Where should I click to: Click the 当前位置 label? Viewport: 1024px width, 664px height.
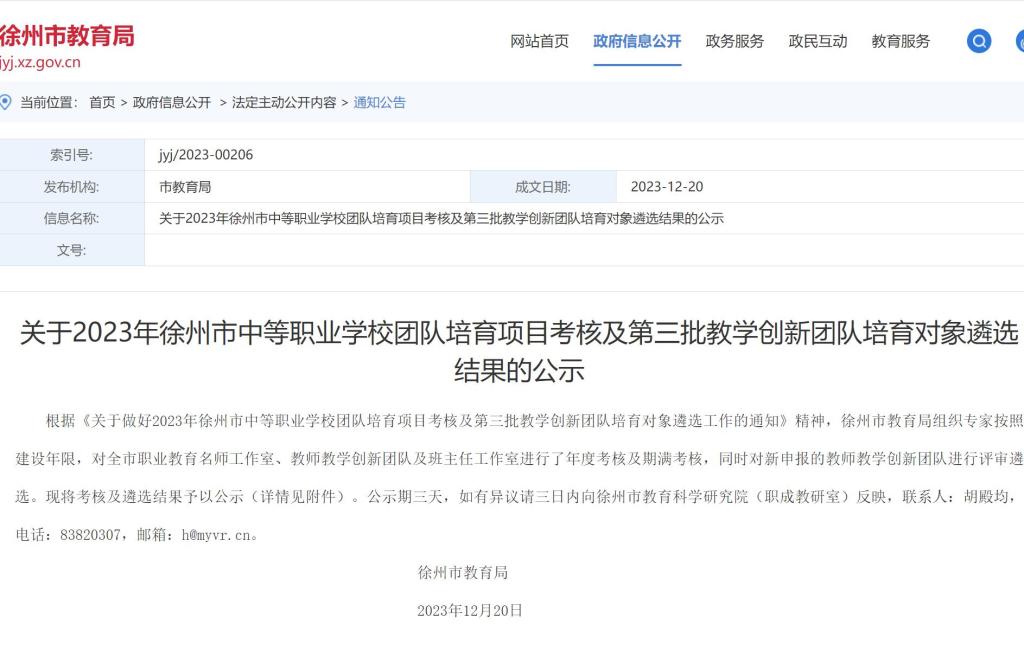[x=49, y=103]
